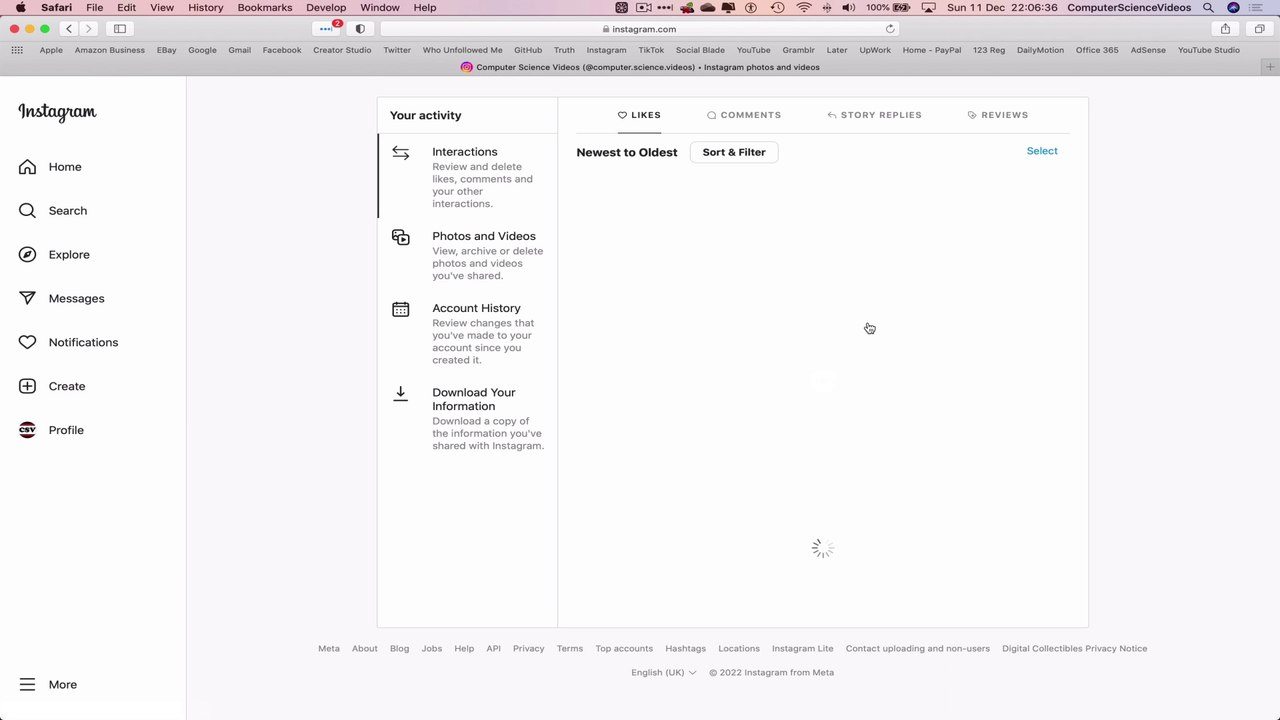Open Notifications heart icon

27,342
